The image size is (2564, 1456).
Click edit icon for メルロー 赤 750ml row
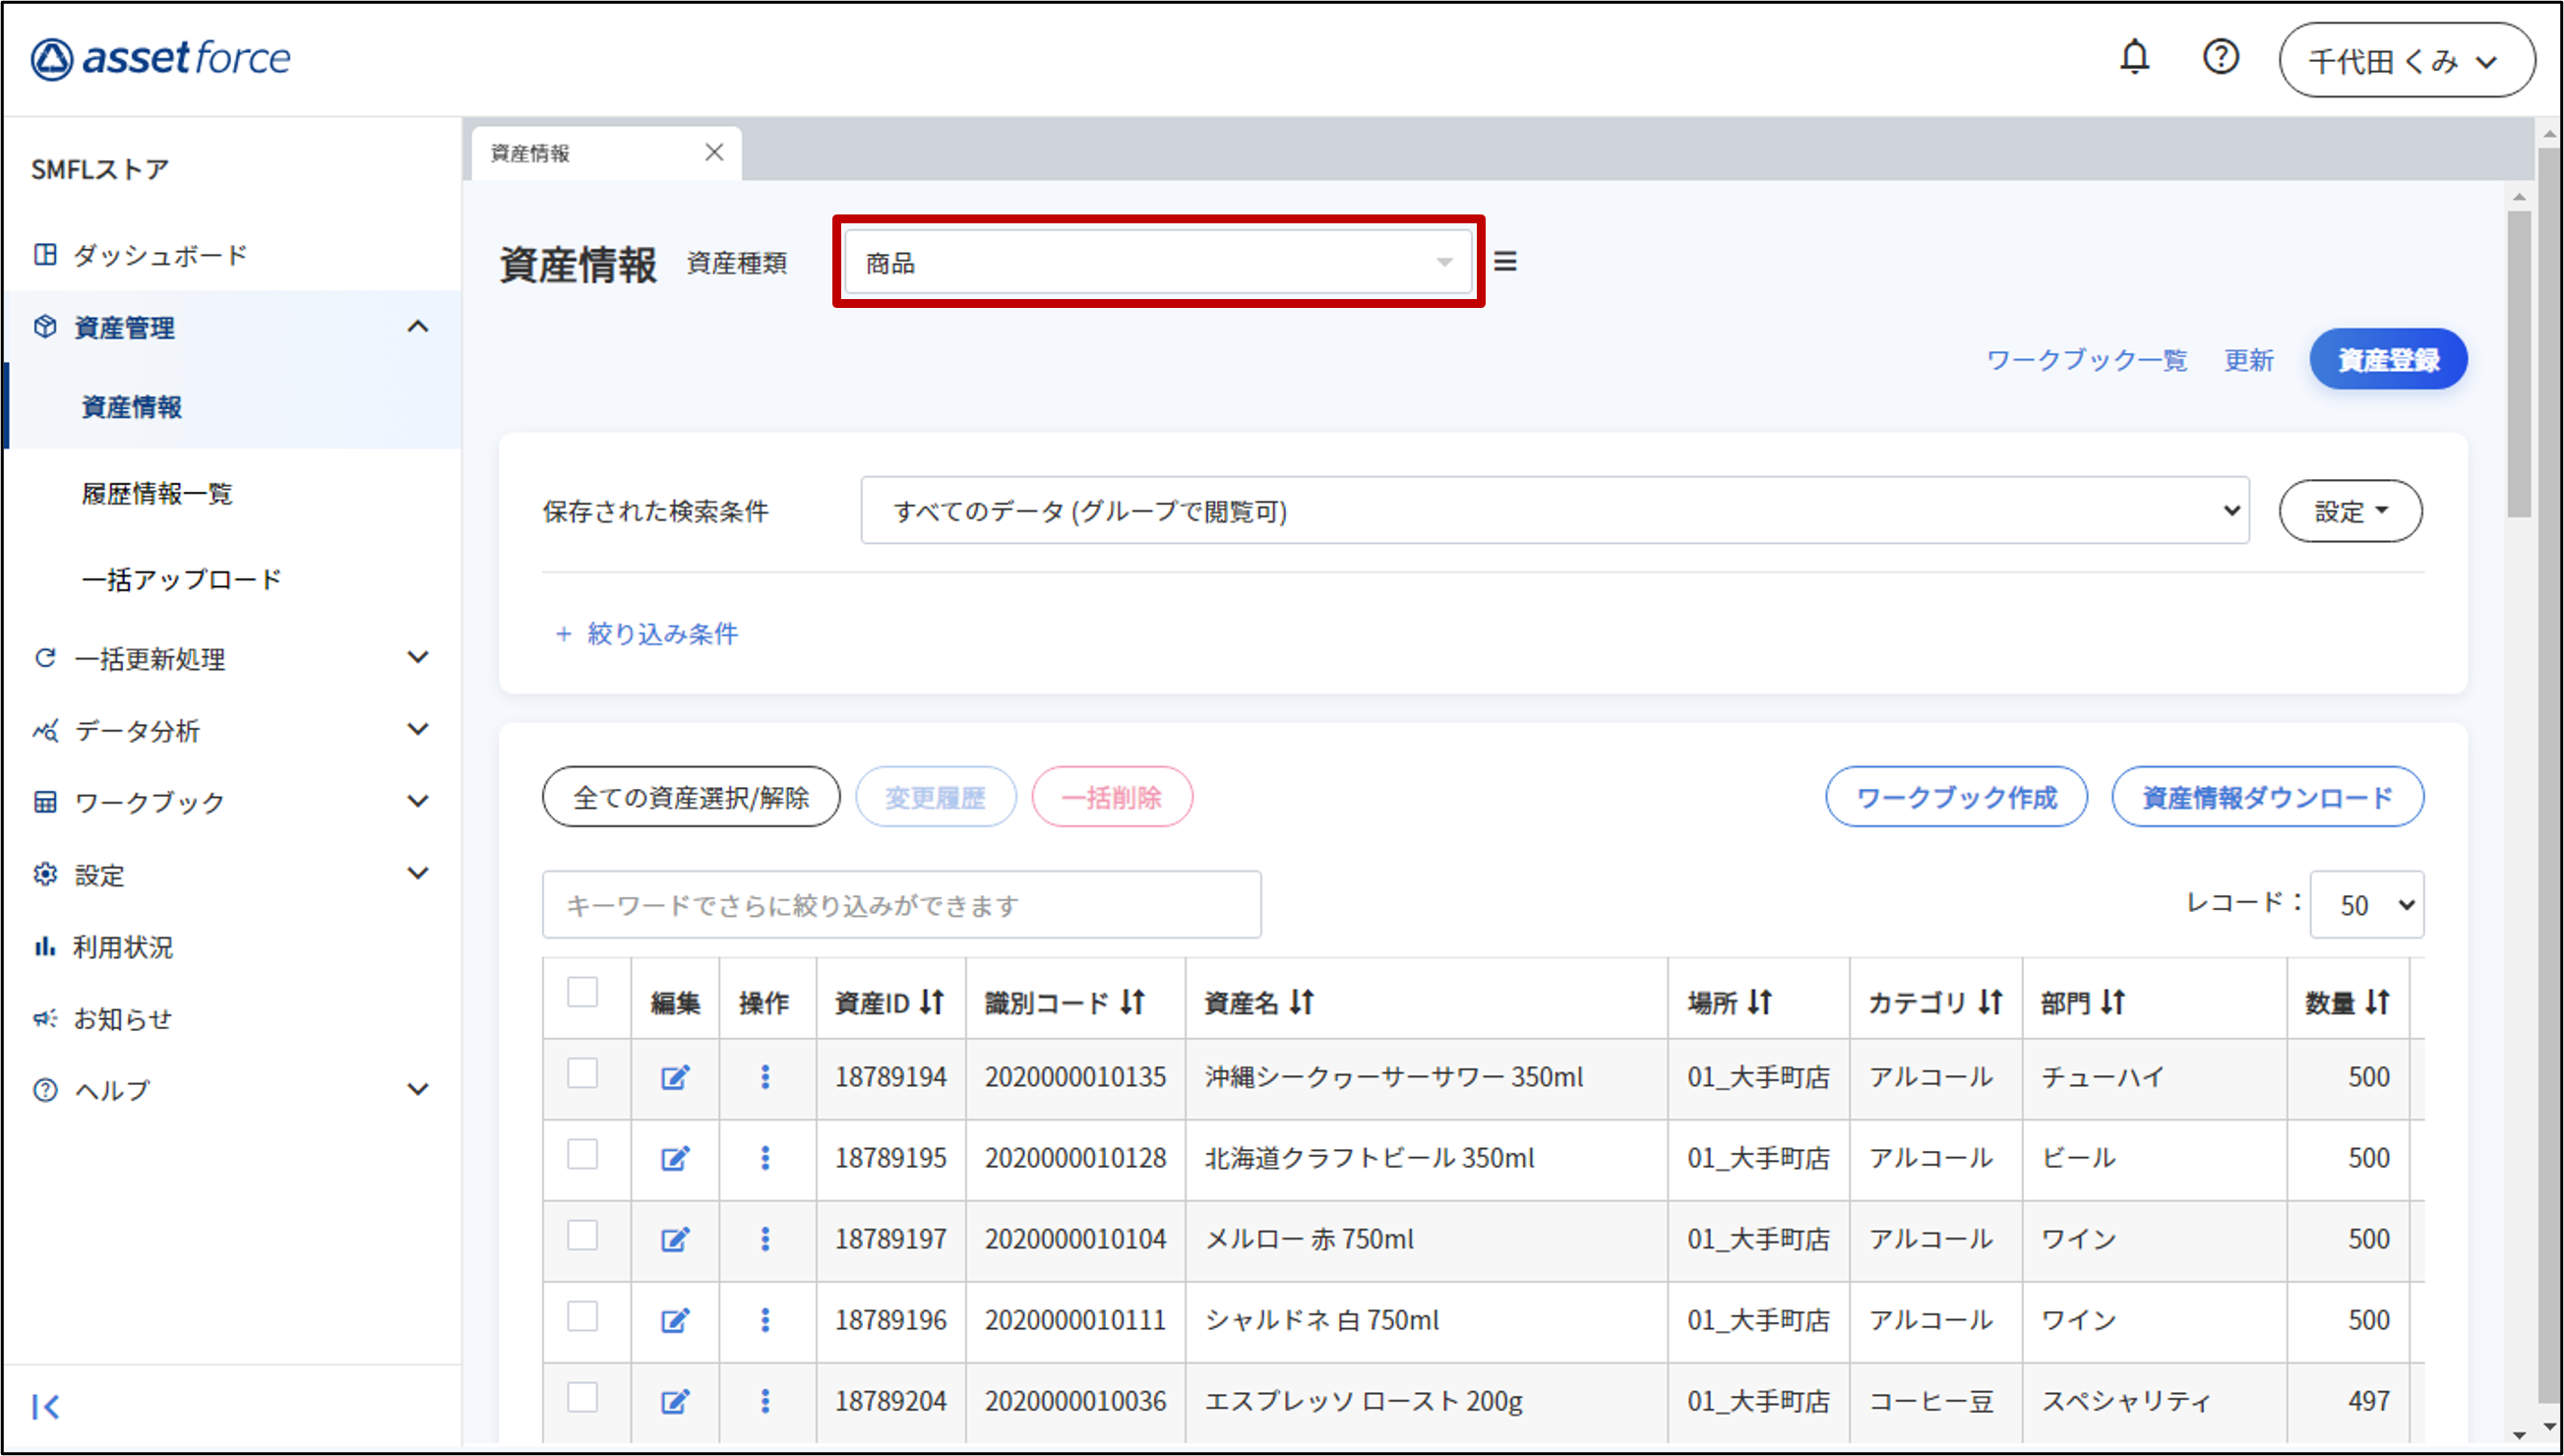[675, 1239]
